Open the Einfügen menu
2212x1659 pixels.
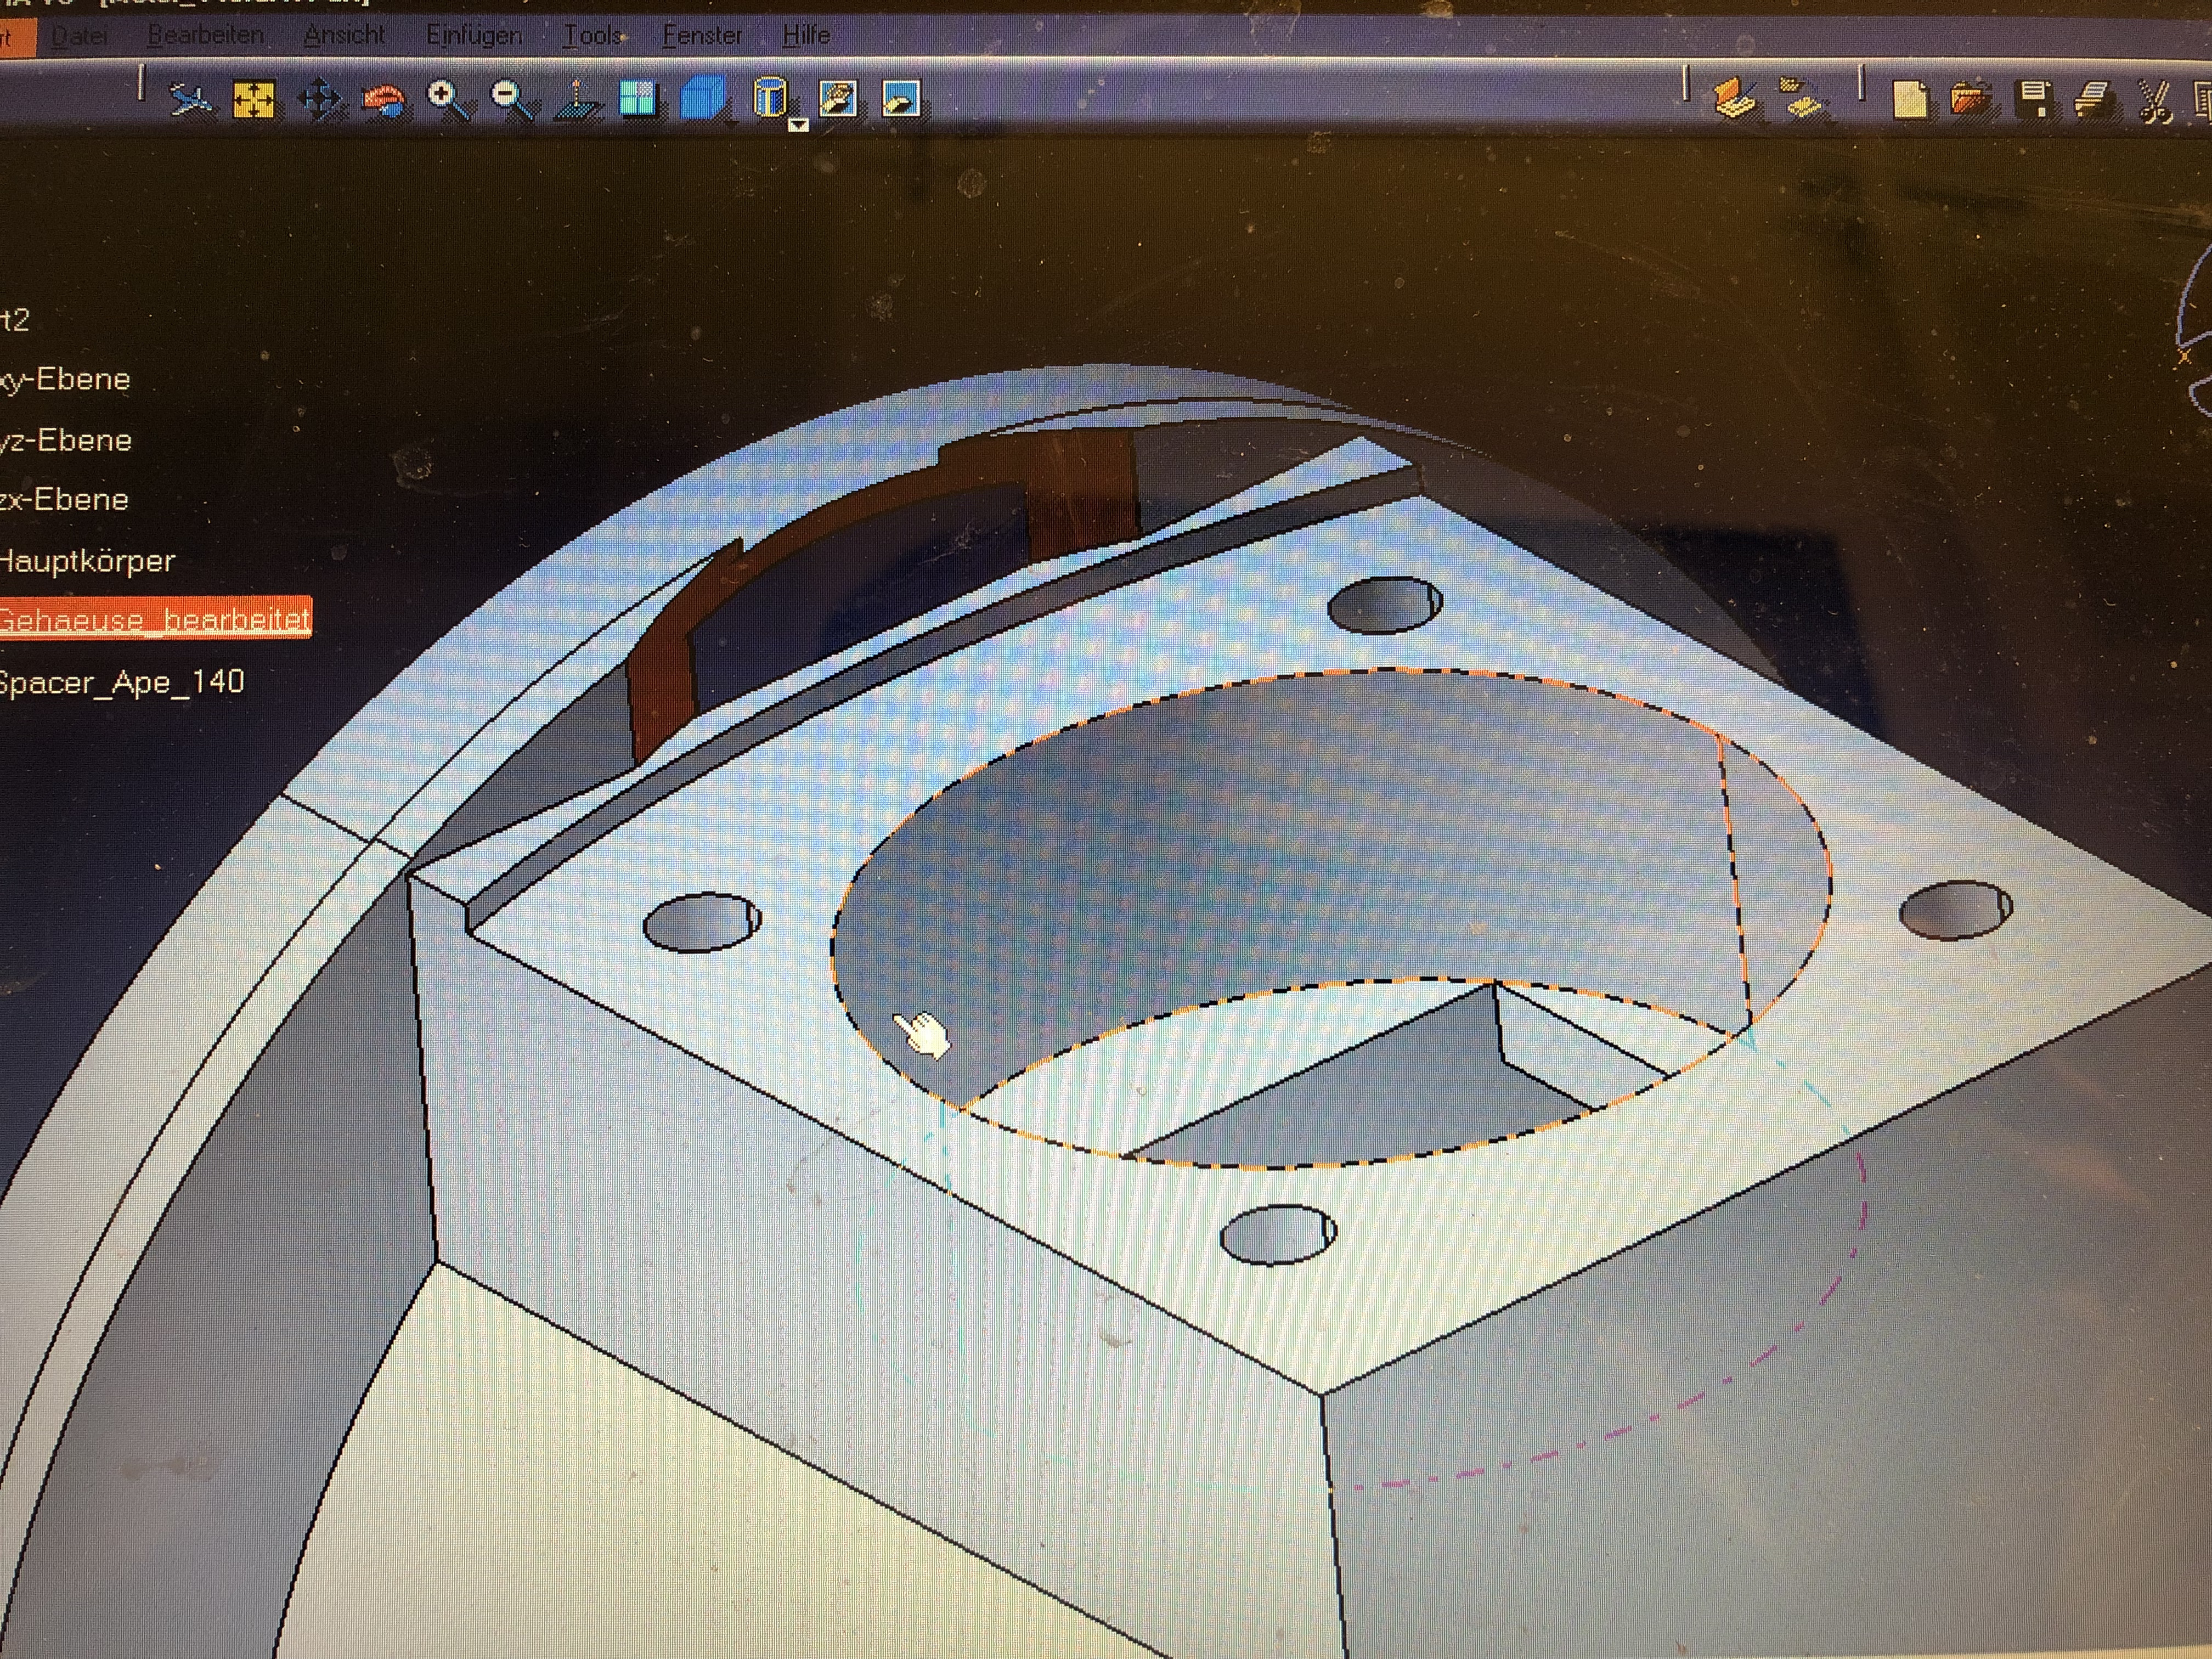[473, 36]
